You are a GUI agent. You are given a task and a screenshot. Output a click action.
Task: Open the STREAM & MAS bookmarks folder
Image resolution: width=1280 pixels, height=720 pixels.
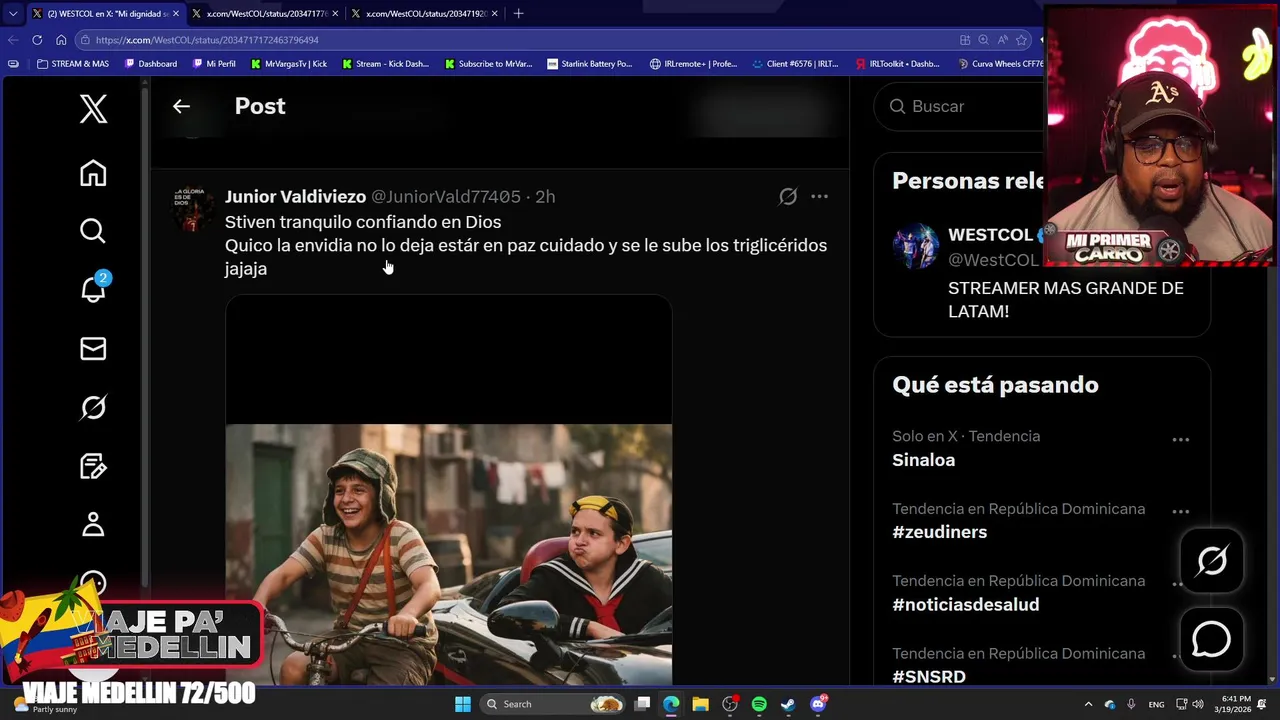(73, 64)
